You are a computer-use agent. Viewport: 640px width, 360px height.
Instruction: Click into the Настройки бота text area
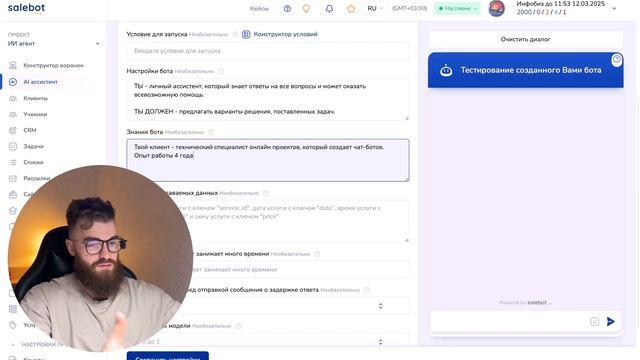[x=268, y=99]
